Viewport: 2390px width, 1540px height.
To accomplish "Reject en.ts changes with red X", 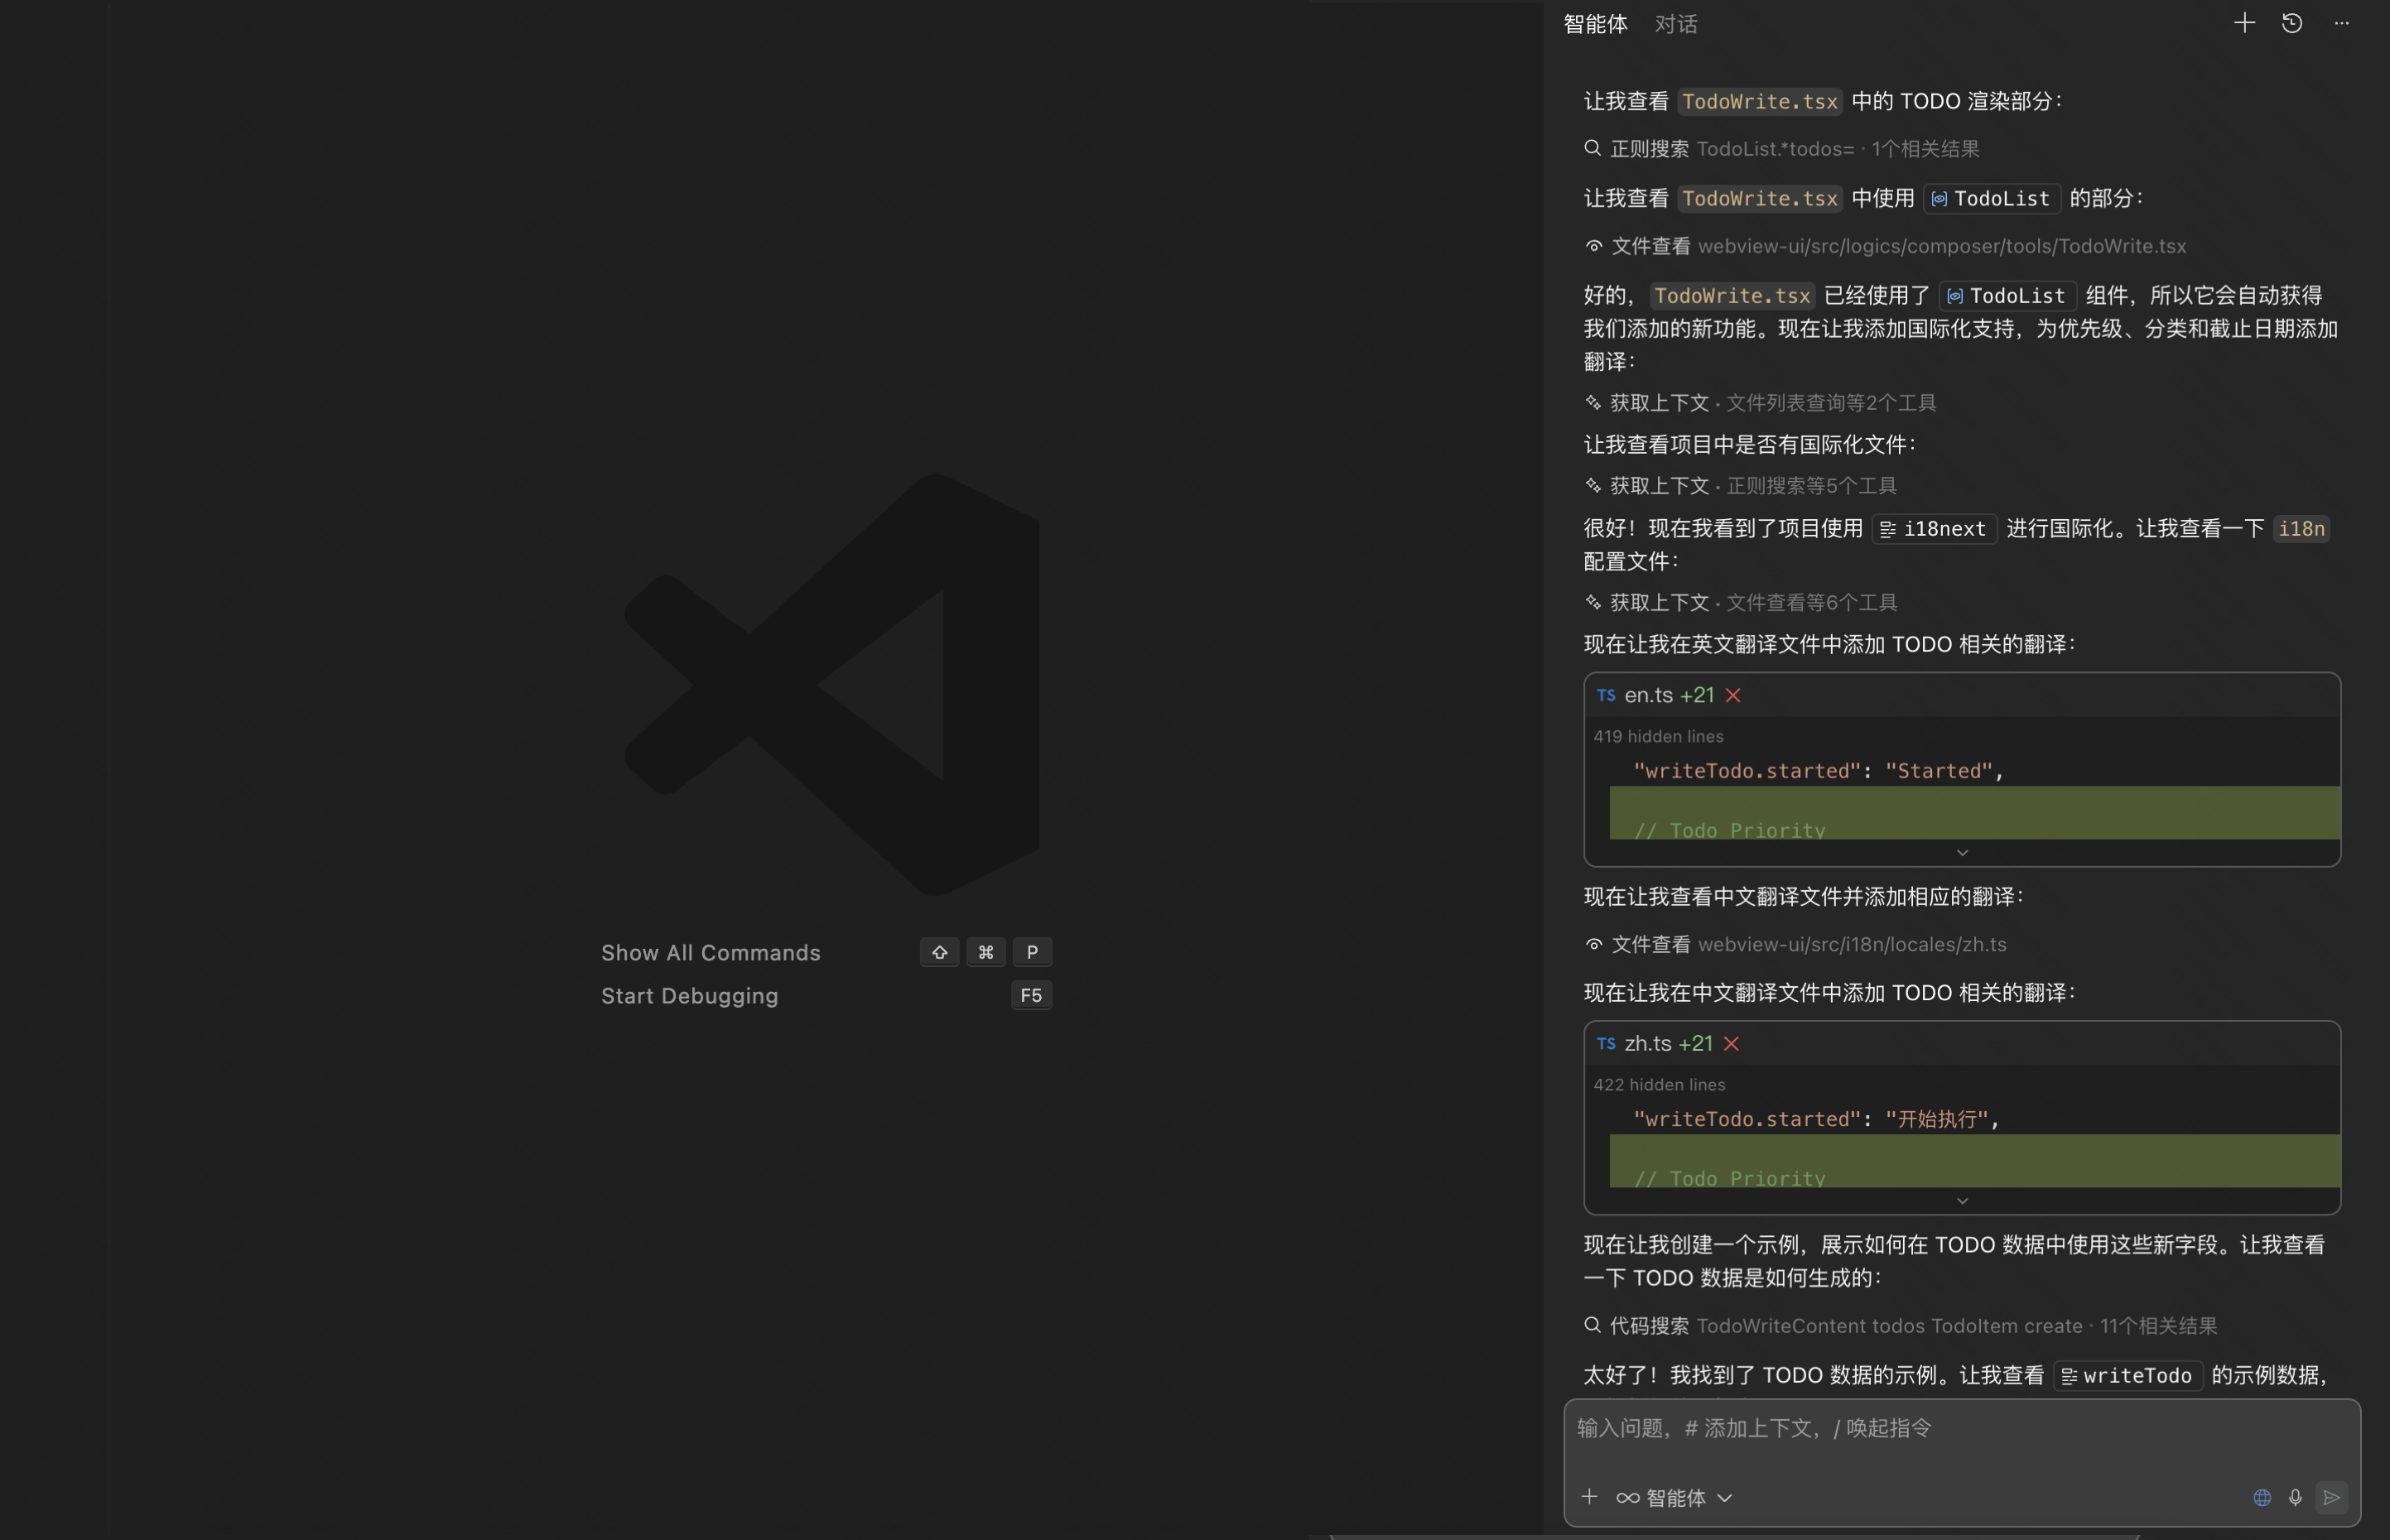I will click(1733, 695).
